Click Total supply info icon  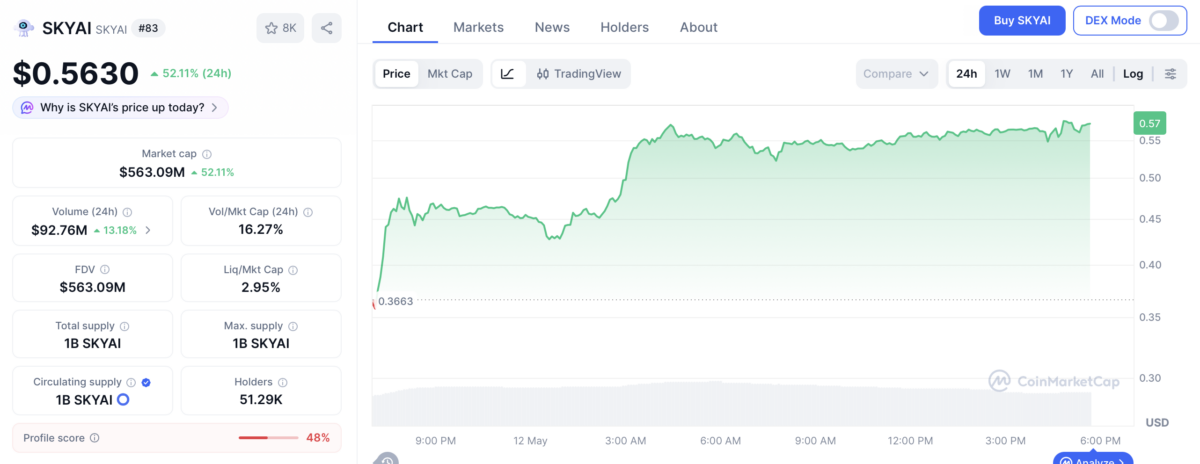point(124,326)
